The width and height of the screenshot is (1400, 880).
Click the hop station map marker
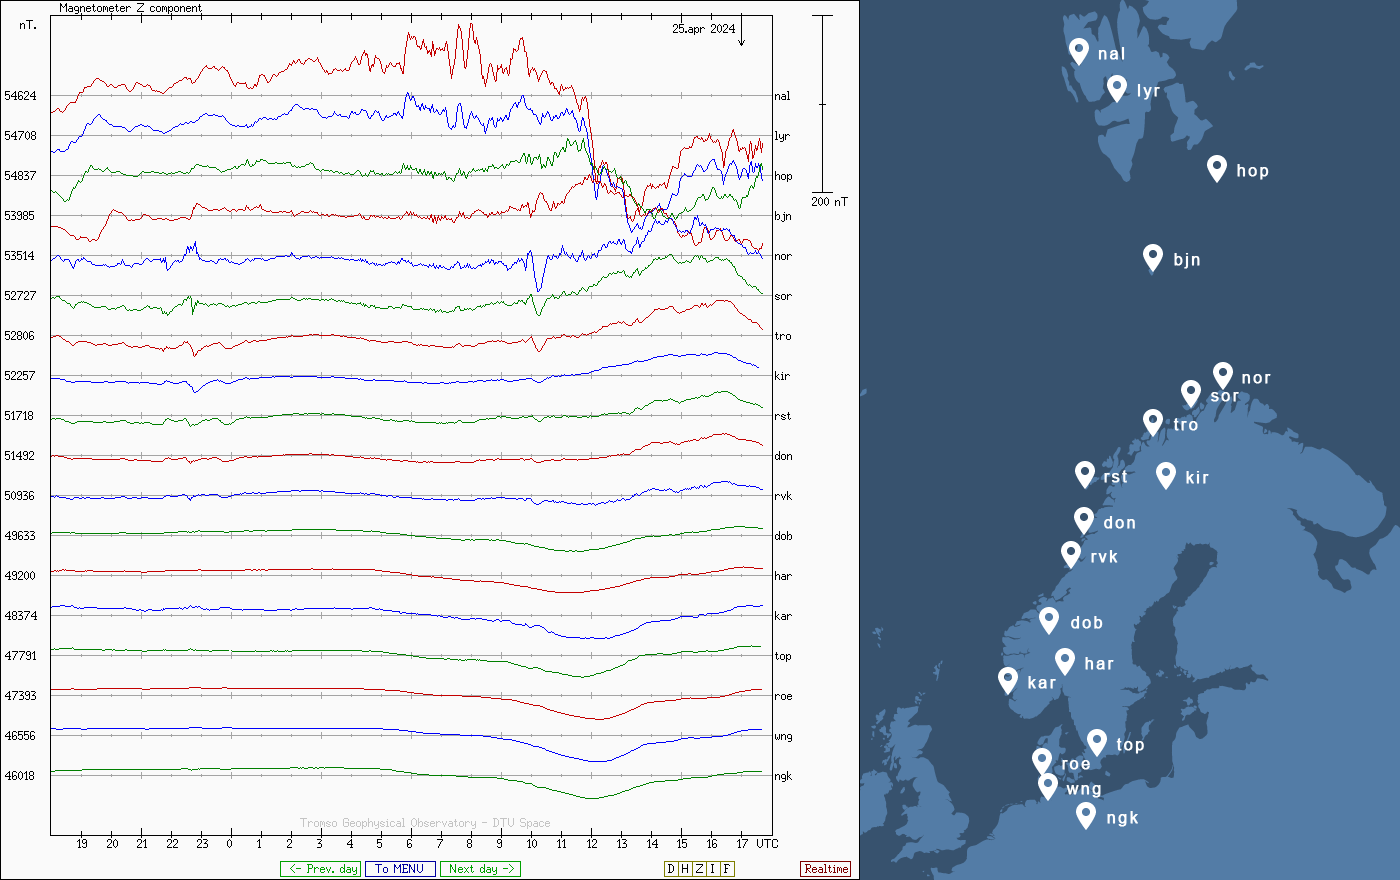[x=1216, y=167]
